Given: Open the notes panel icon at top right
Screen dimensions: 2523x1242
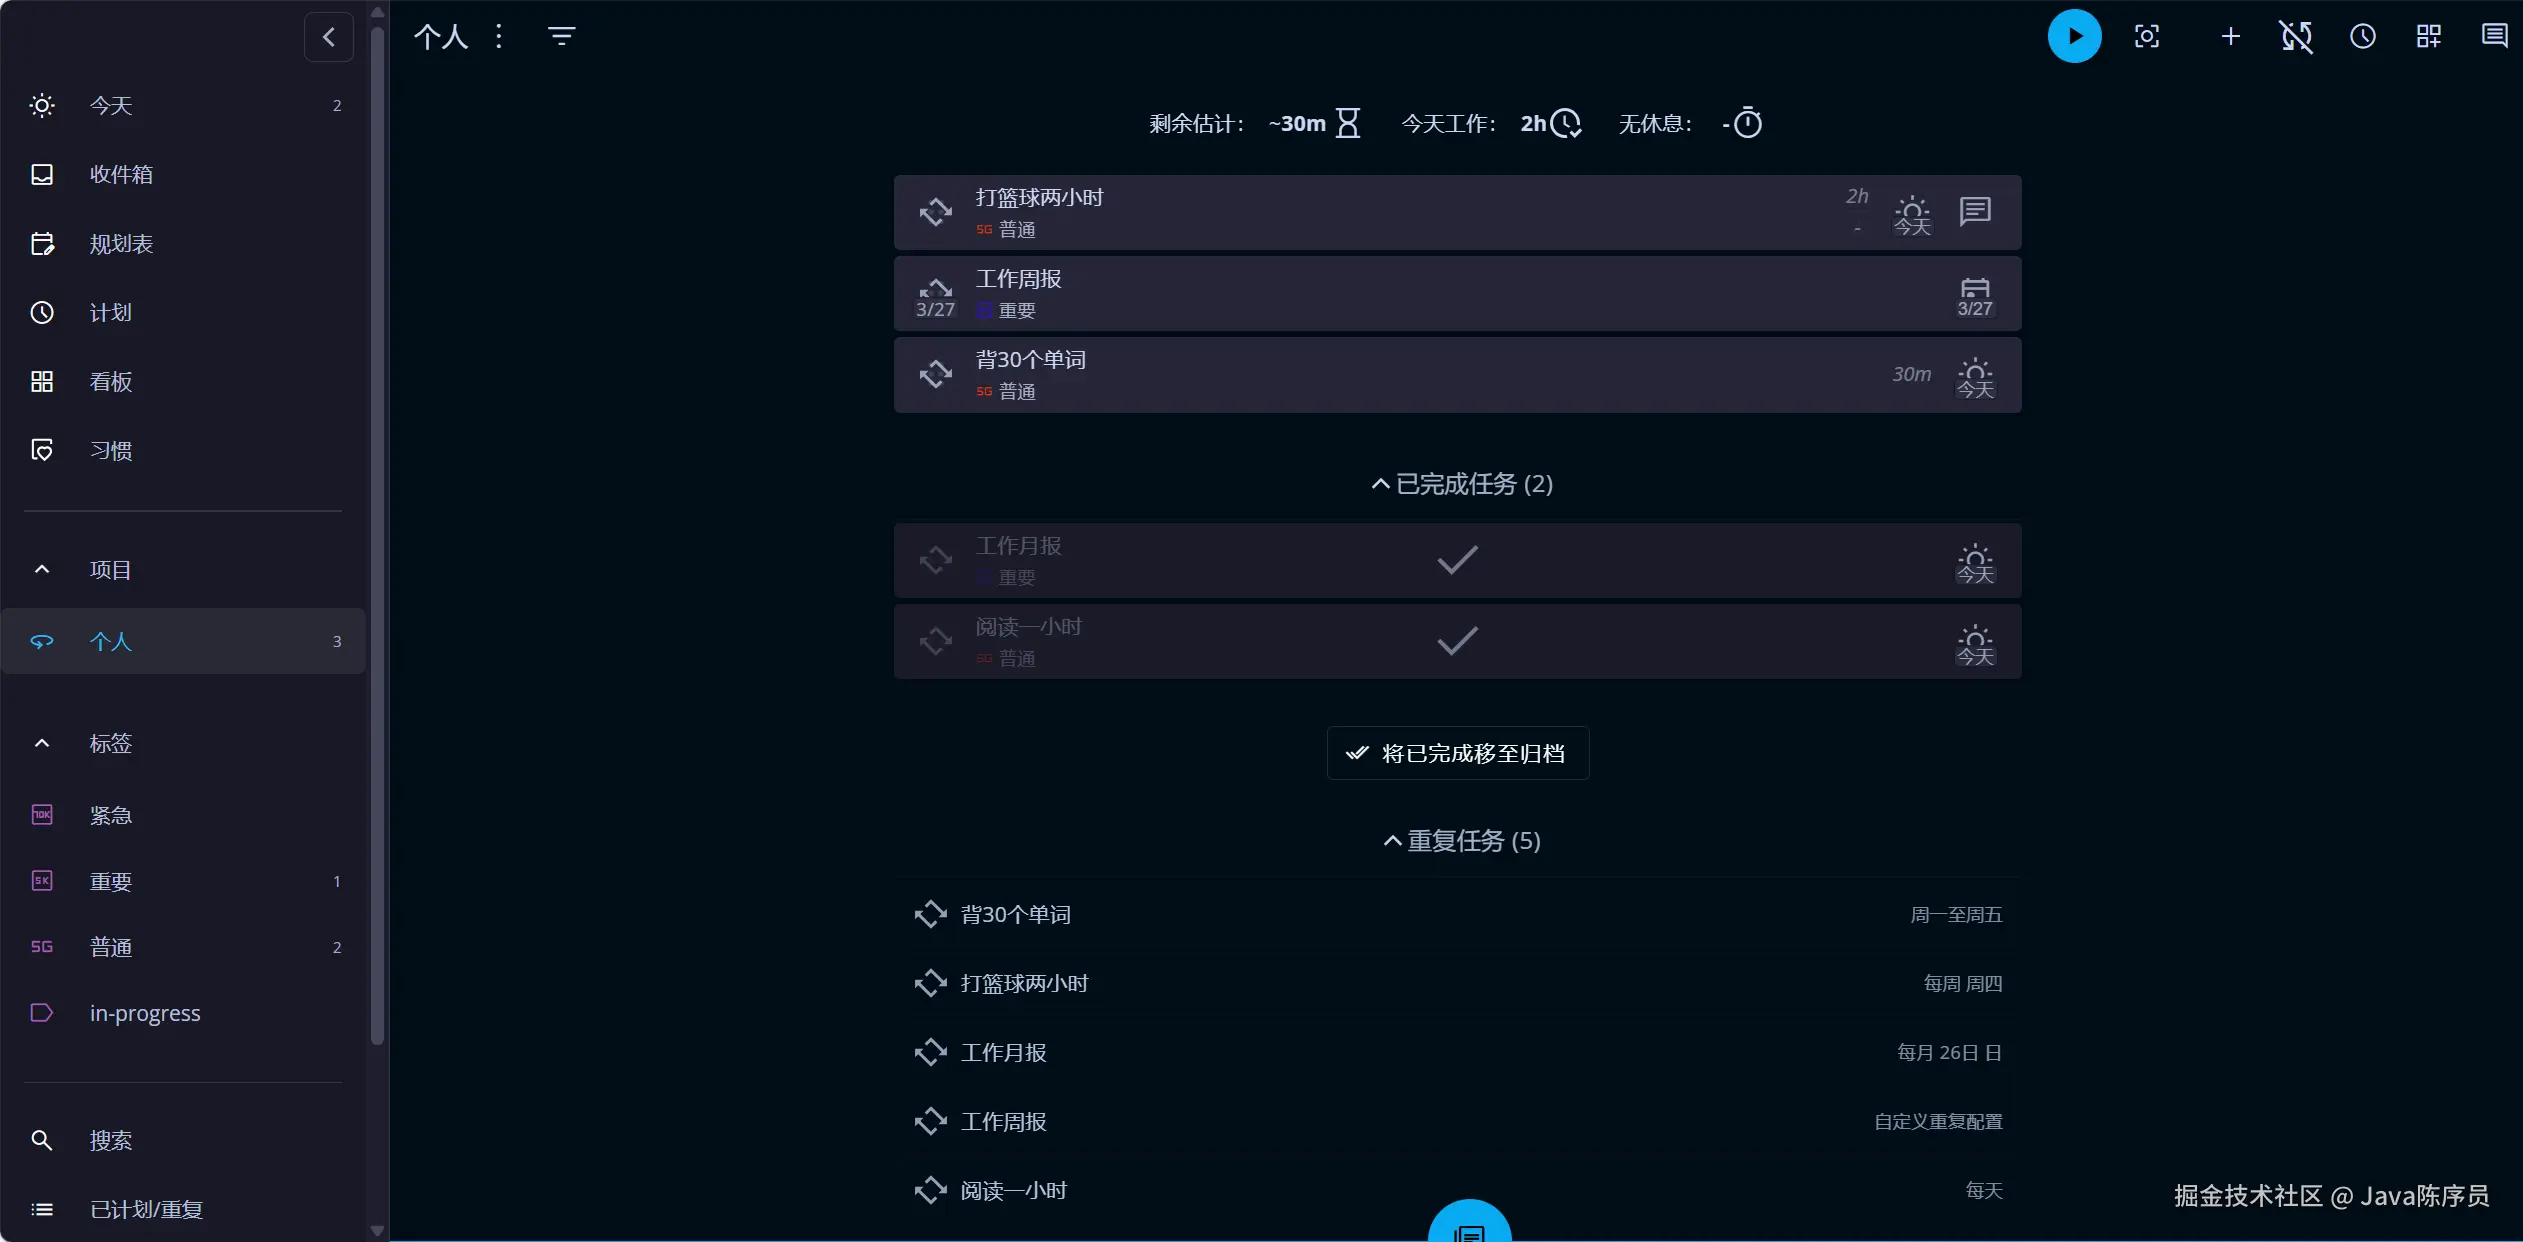Looking at the screenshot, I should (x=2494, y=37).
